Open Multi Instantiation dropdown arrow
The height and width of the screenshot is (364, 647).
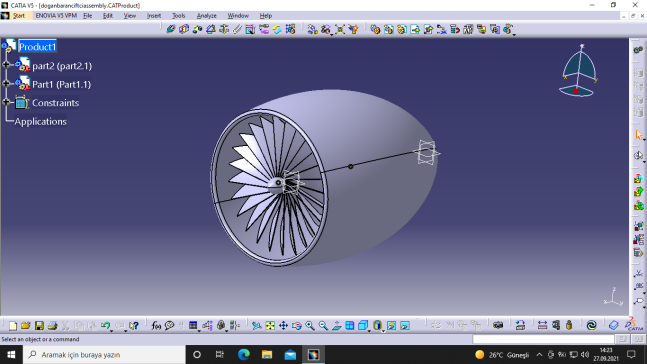pos(514,35)
